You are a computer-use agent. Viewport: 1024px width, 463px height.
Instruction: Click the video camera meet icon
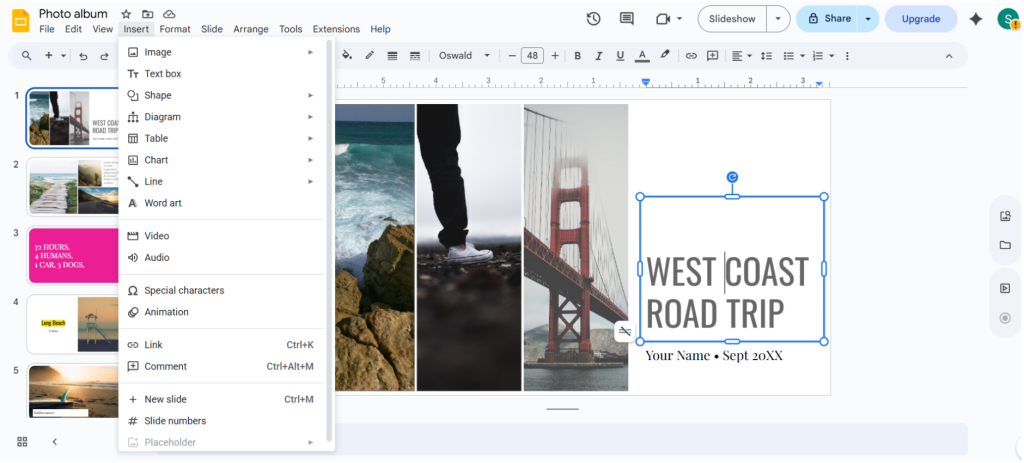pos(664,19)
